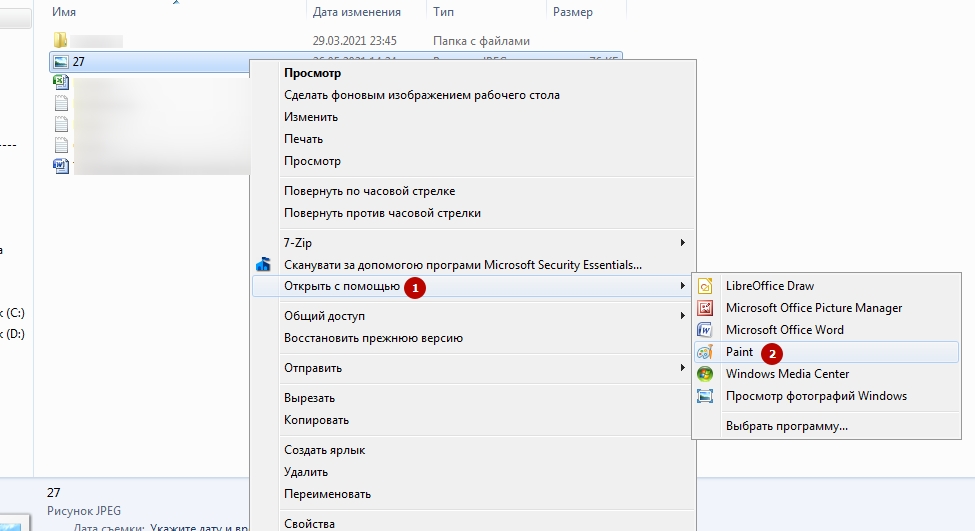975x531 pixels.
Task: Click the Windows Media Center icon
Action: tap(705, 374)
